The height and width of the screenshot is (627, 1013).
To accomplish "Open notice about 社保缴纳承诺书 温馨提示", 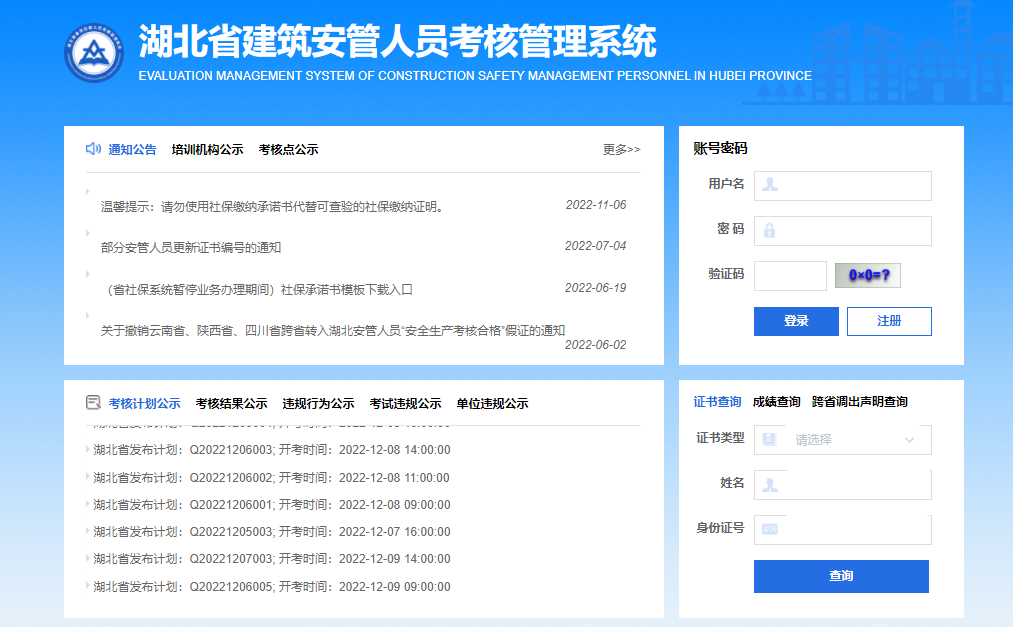I will [272, 207].
